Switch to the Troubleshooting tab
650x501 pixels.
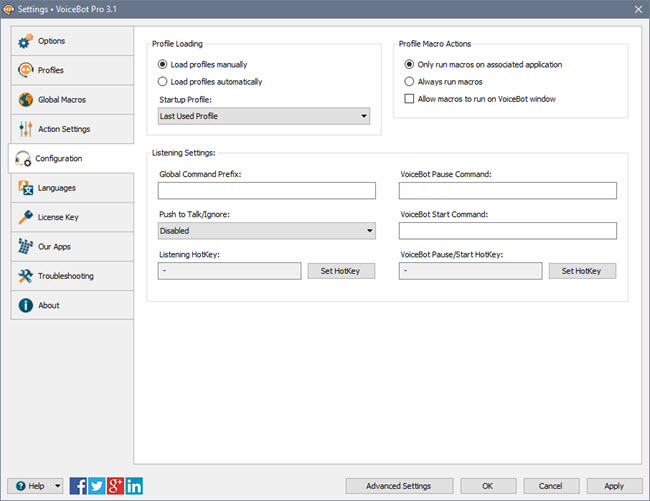[72, 276]
